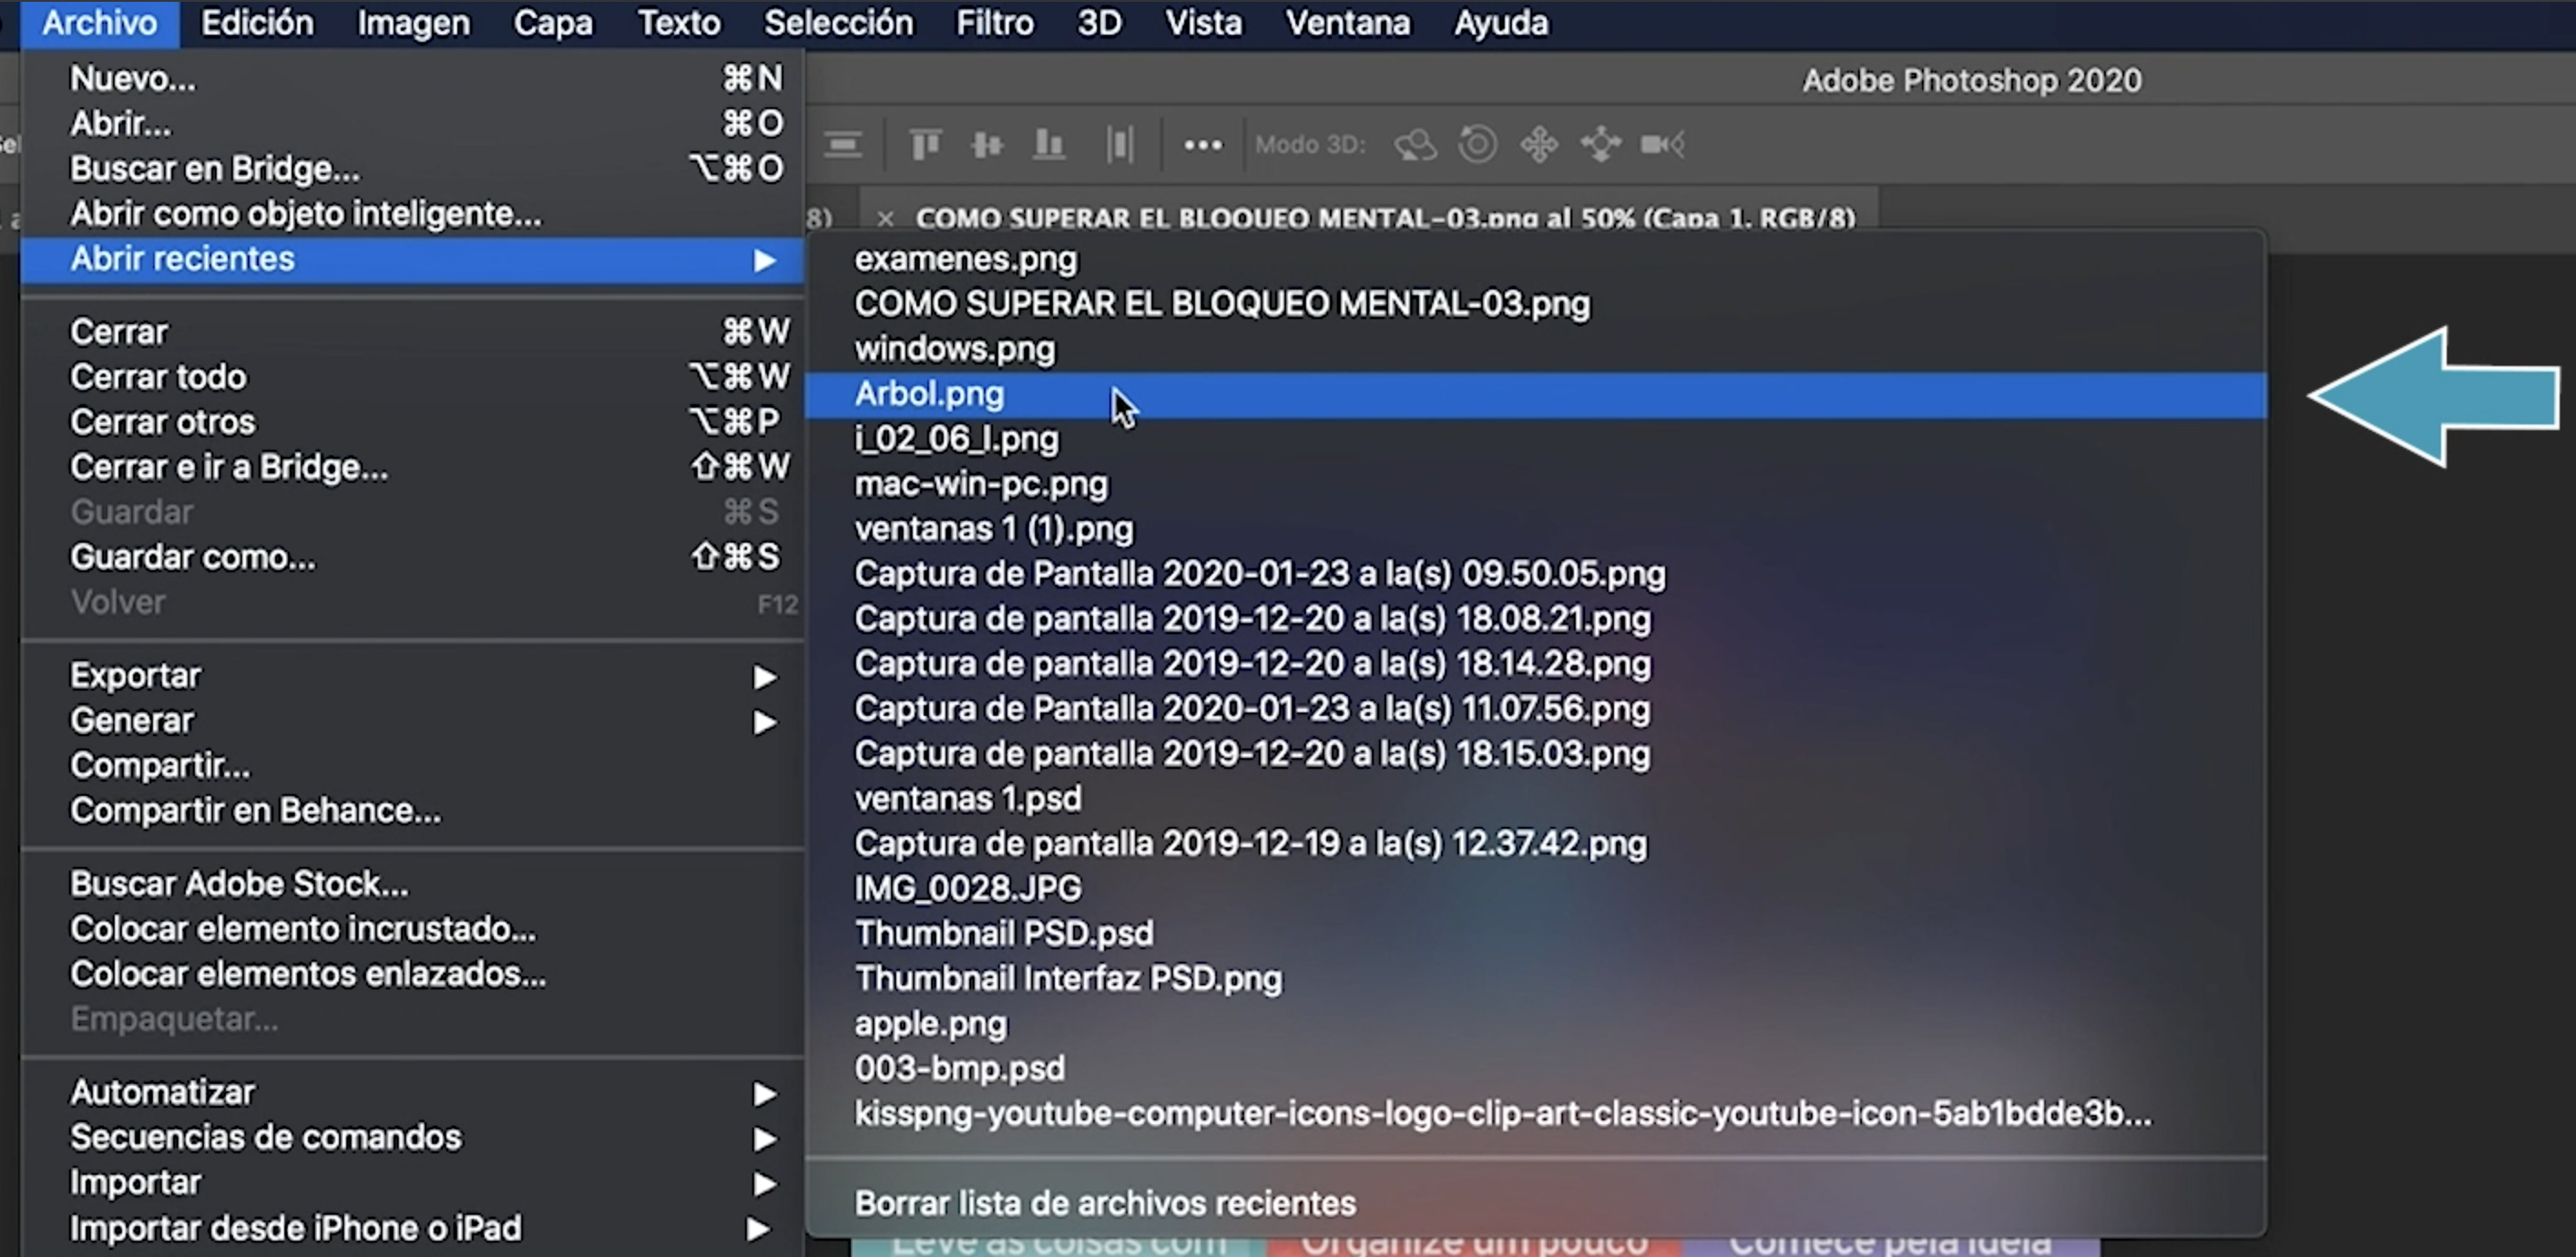Viewport: 2576px width, 1257px height.
Task: Open recent file Thumbnail PSD.psd
Action: [x=1535, y=934]
